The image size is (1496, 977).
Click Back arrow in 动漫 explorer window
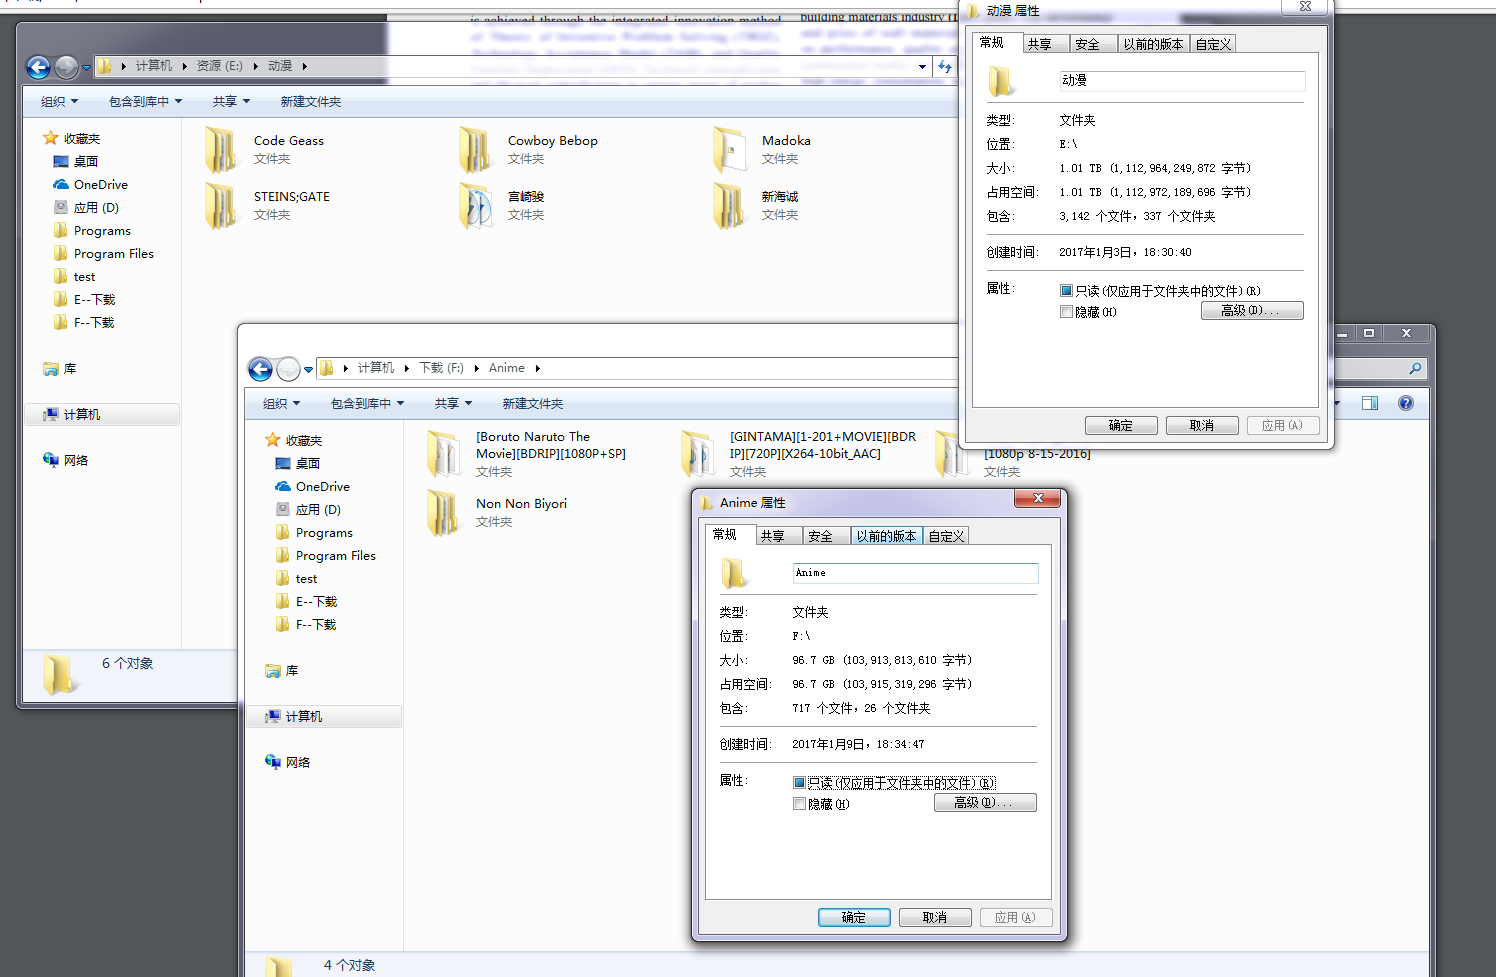[x=38, y=67]
